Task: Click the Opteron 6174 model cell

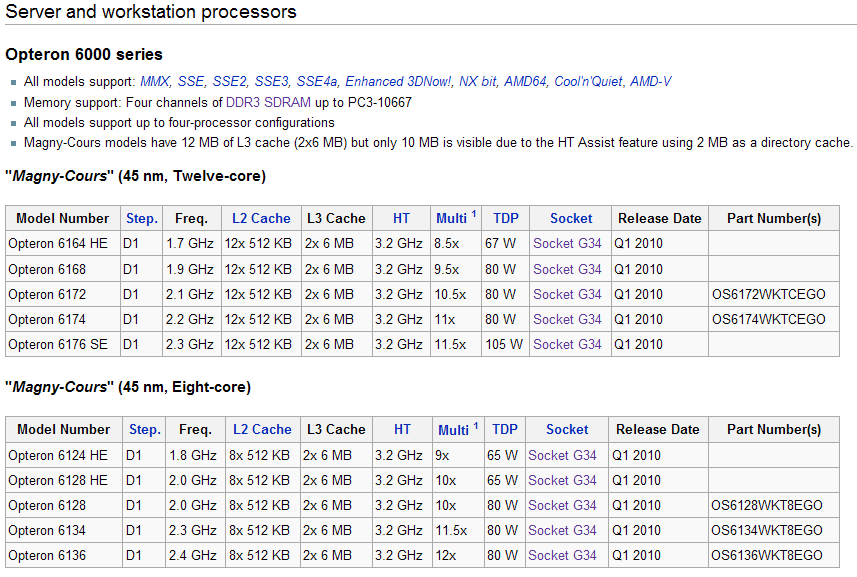Action: (x=63, y=319)
